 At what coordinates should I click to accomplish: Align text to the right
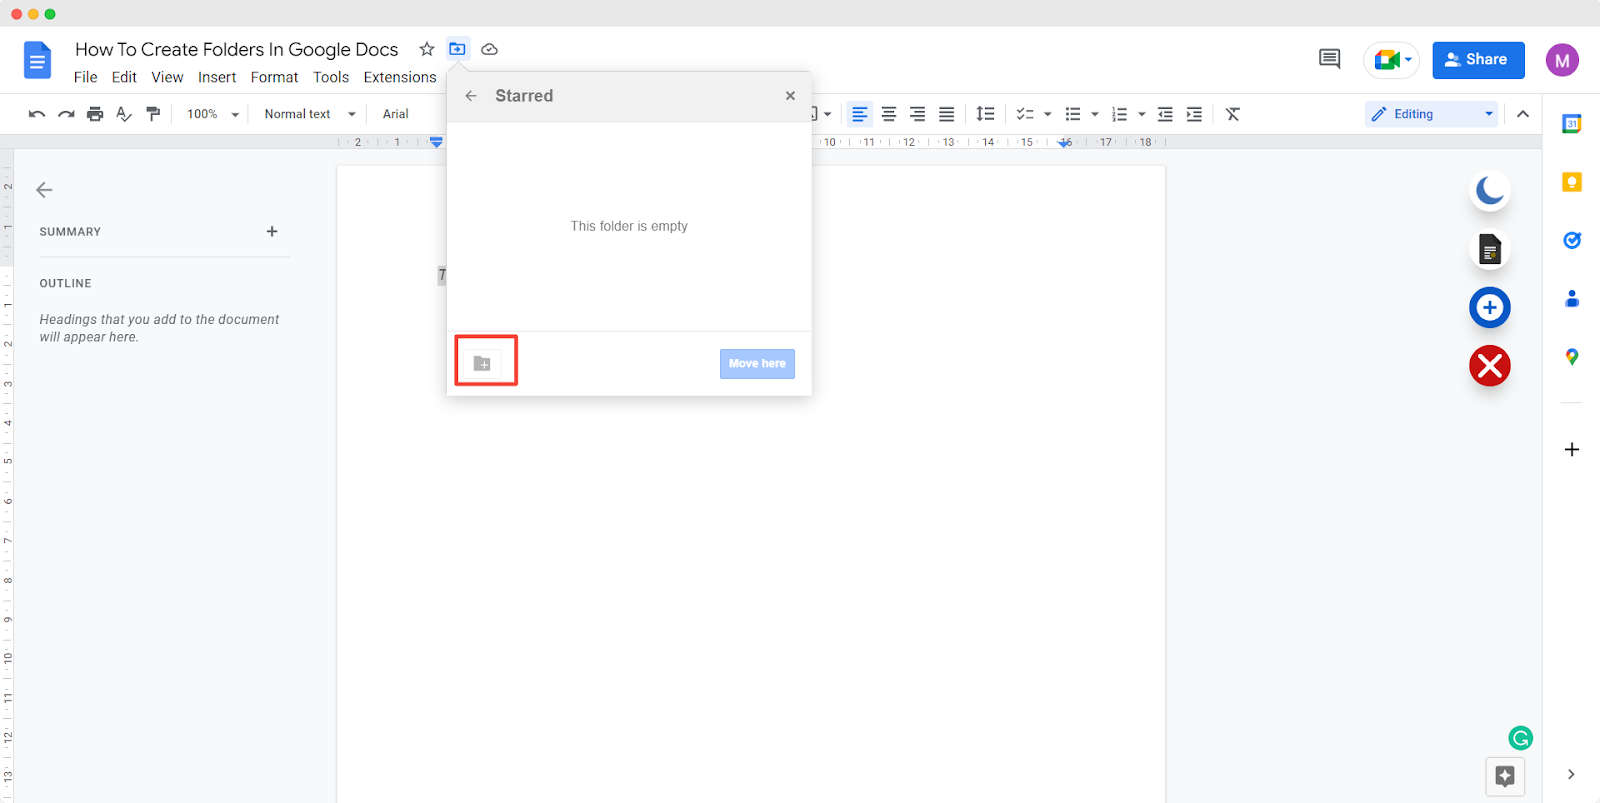pyautogui.click(x=918, y=114)
